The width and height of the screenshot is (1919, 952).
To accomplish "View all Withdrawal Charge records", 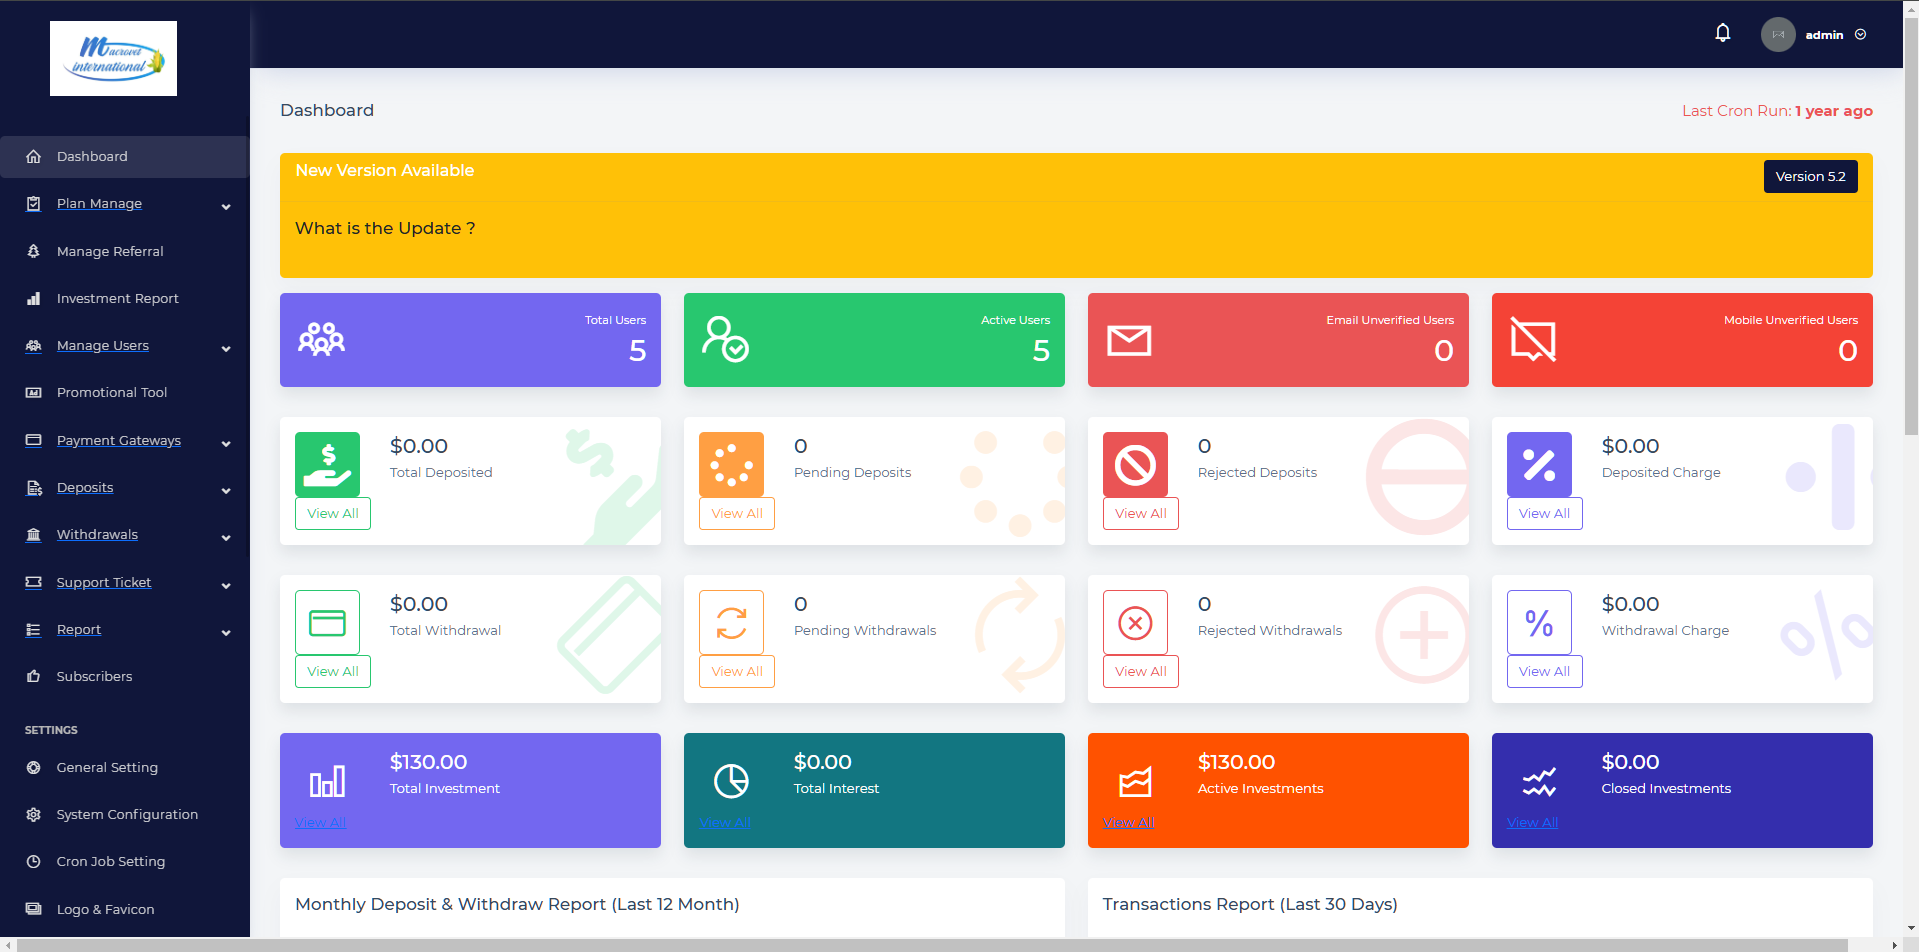I will [1545, 671].
